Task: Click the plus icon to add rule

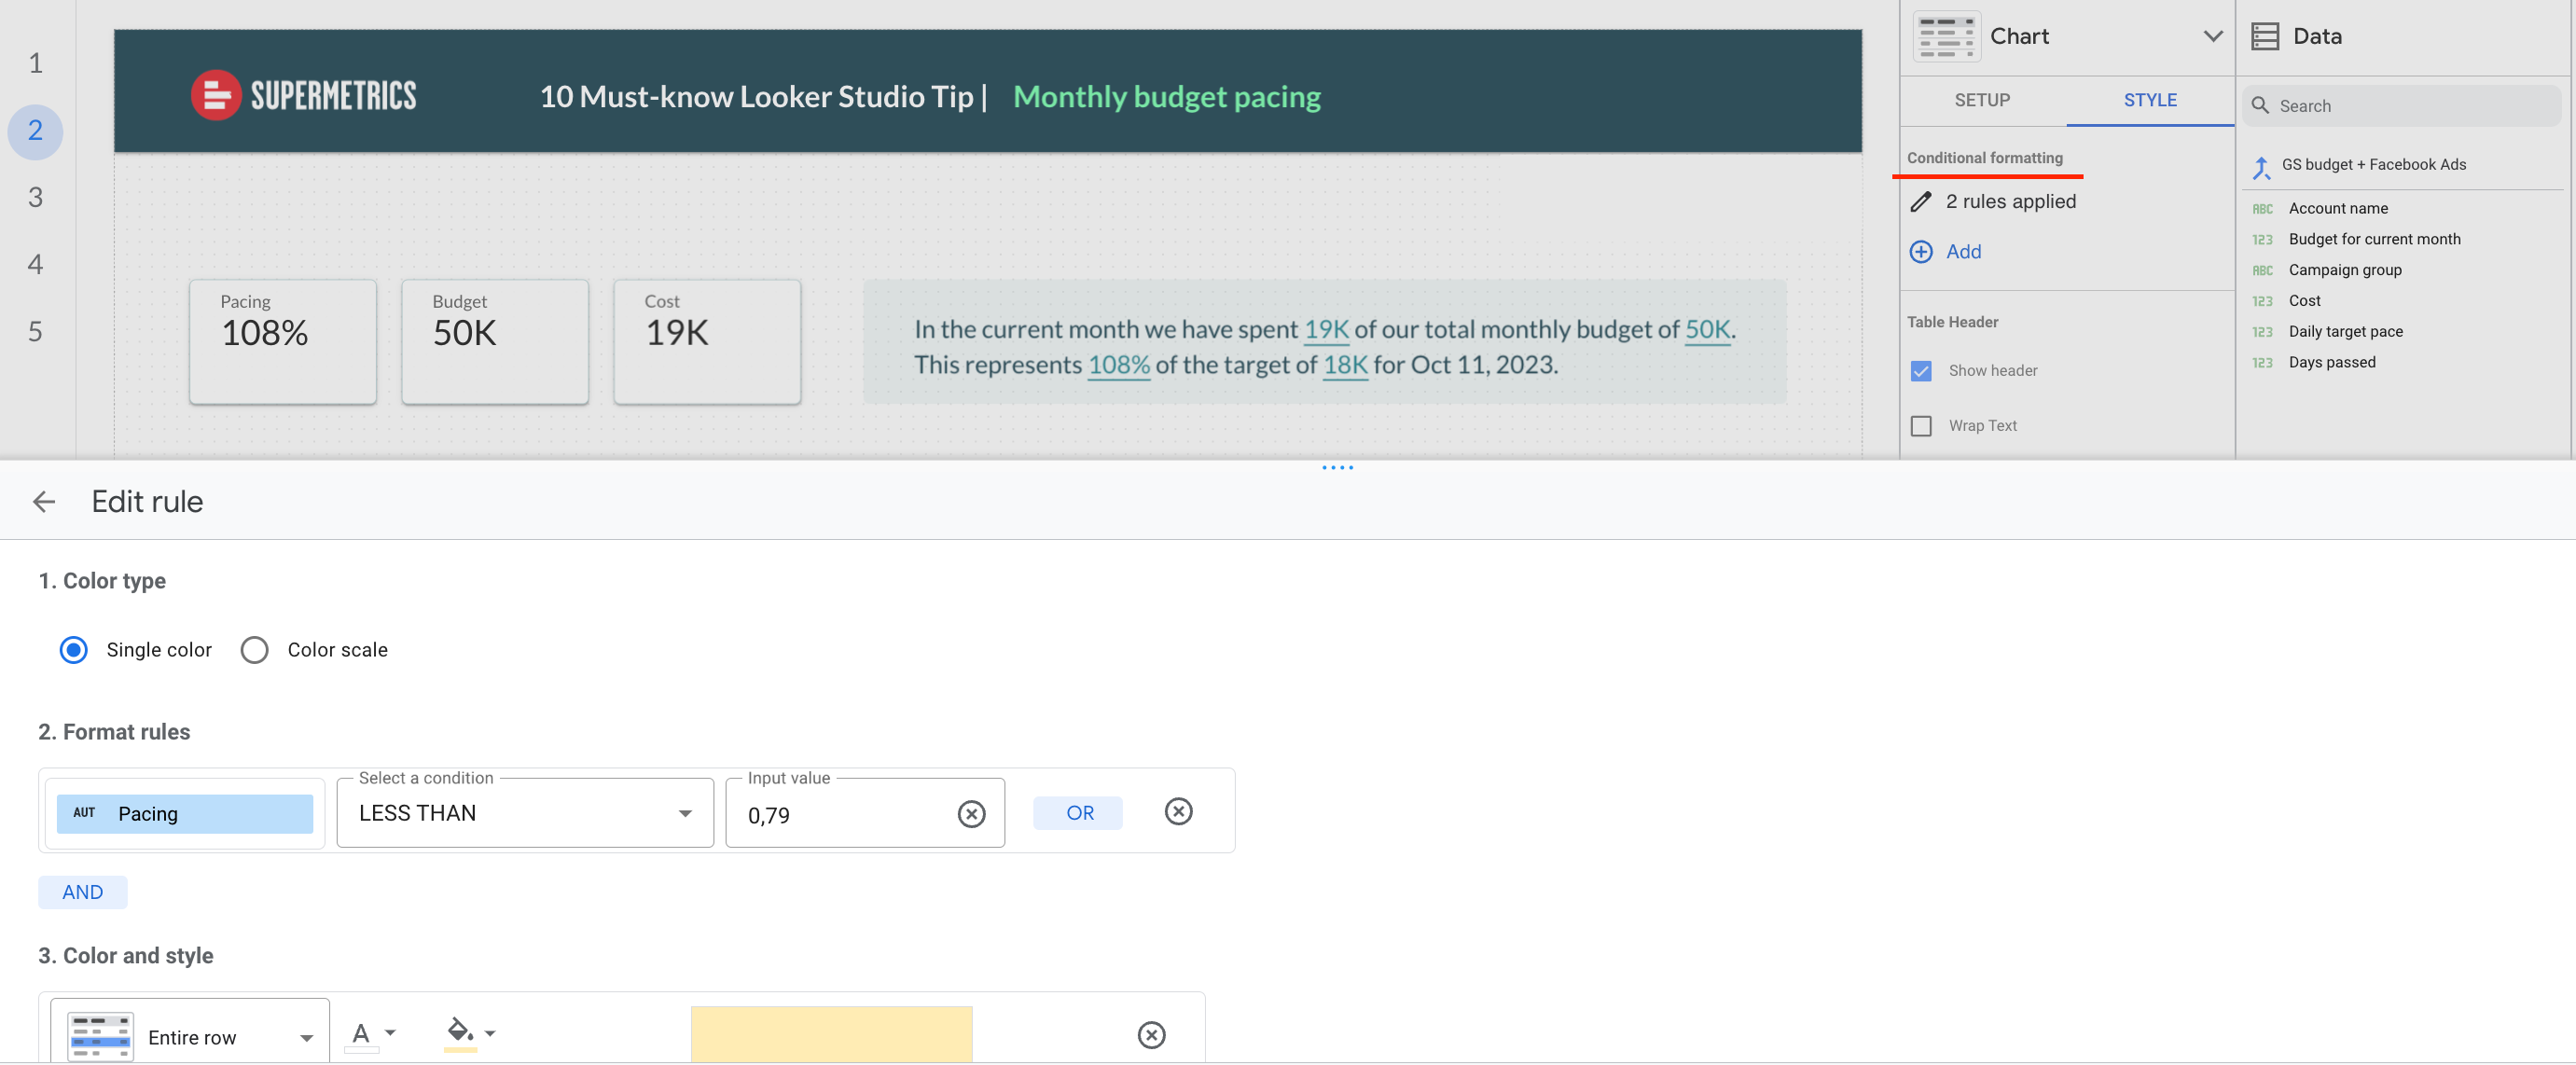Action: point(1920,252)
